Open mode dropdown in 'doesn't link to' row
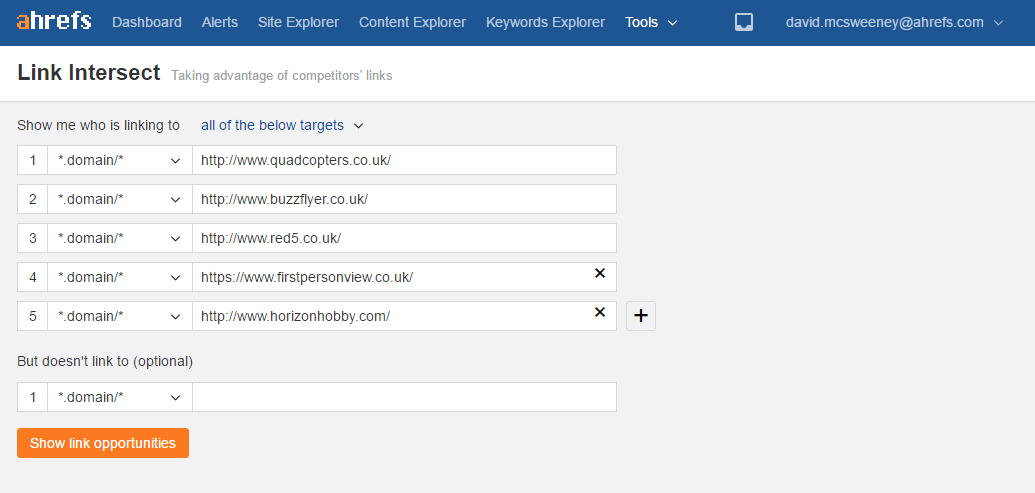Viewport: 1035px width, 493px height. (x=119, y=397)
